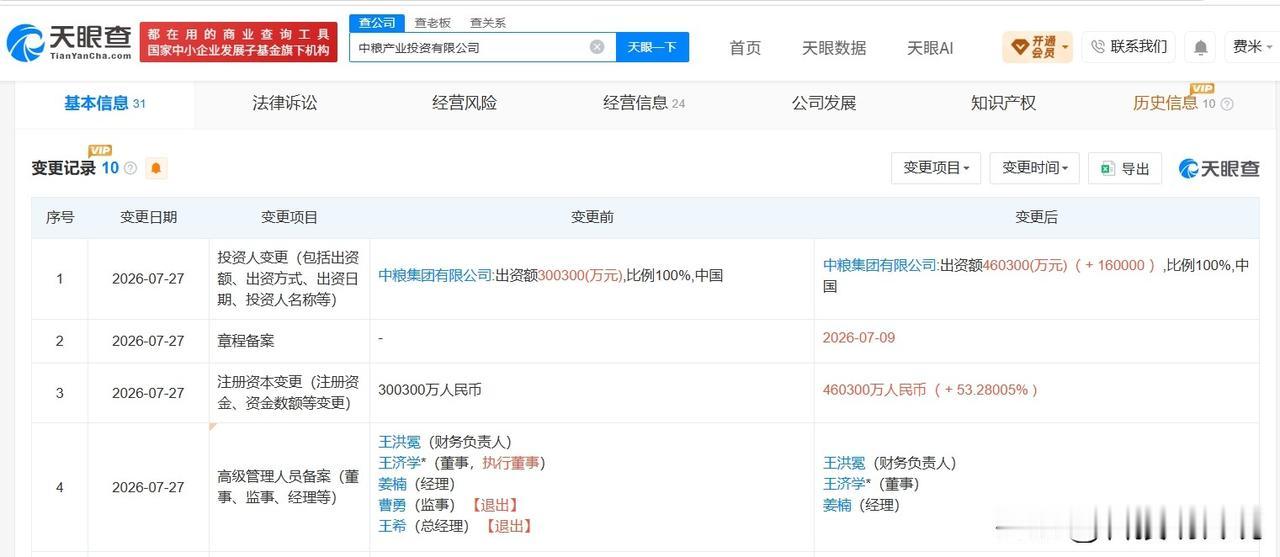The image size is (1280, 557).
Task: Select the 查老板 search mode tab
Action: tap(433, 22)
